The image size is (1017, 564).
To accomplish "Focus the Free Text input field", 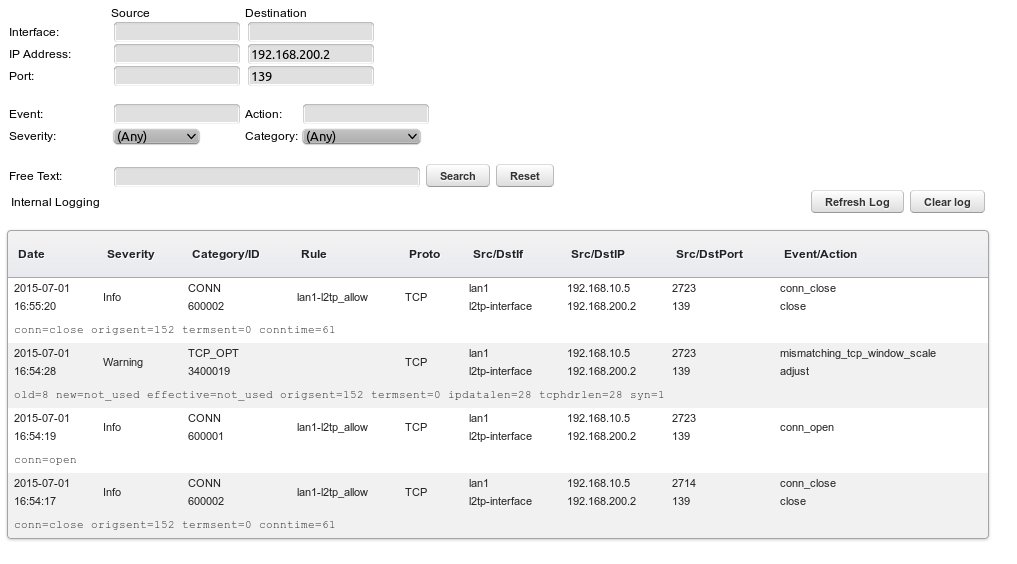I will [266, 176].
